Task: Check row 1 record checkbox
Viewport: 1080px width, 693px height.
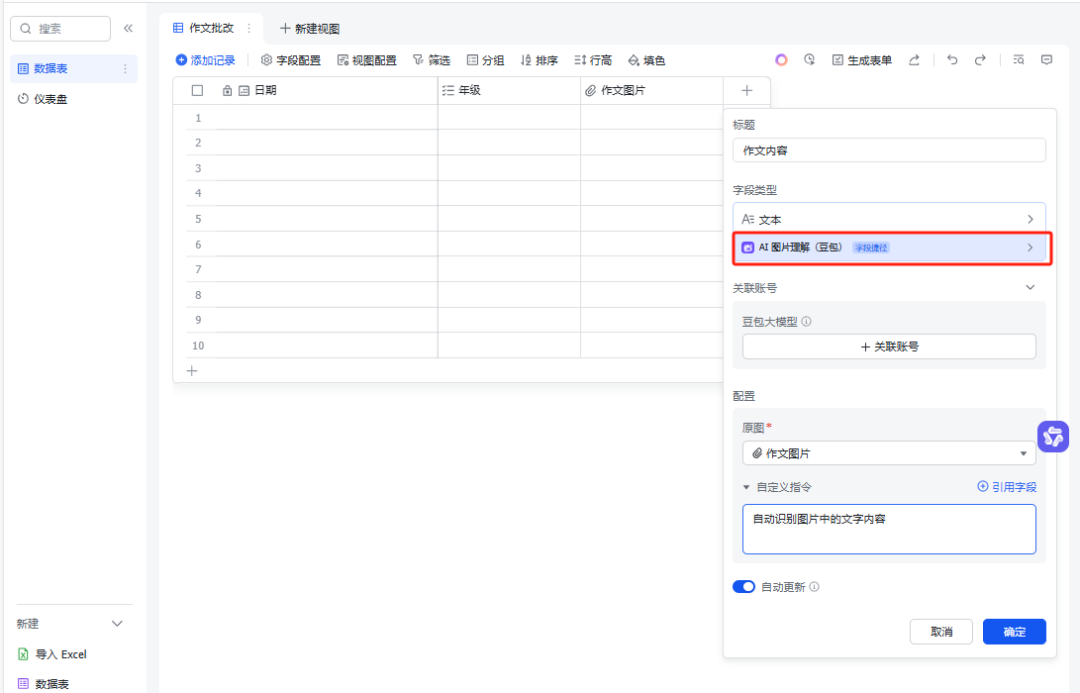Action: (196, 117)
